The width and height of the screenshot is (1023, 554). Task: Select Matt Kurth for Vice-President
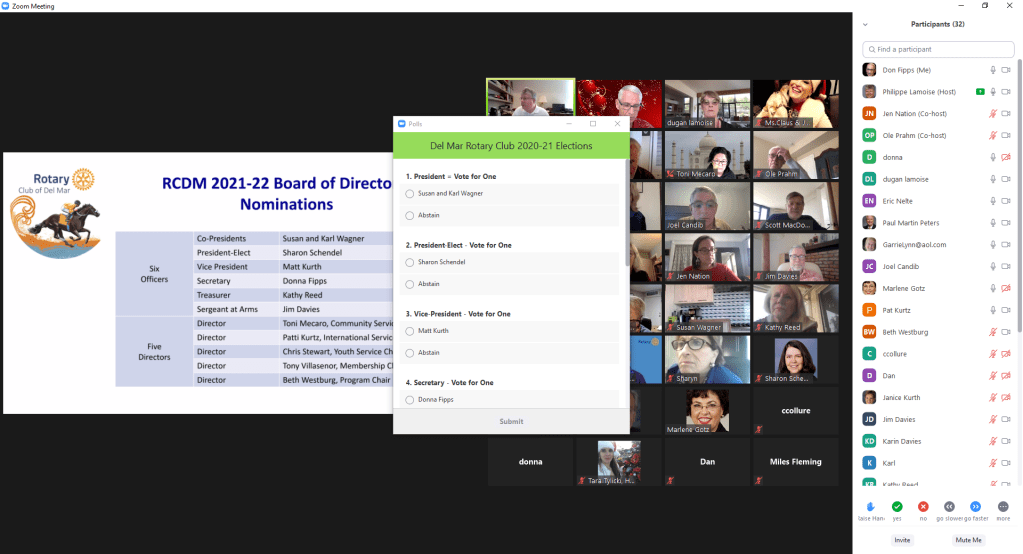410,330
